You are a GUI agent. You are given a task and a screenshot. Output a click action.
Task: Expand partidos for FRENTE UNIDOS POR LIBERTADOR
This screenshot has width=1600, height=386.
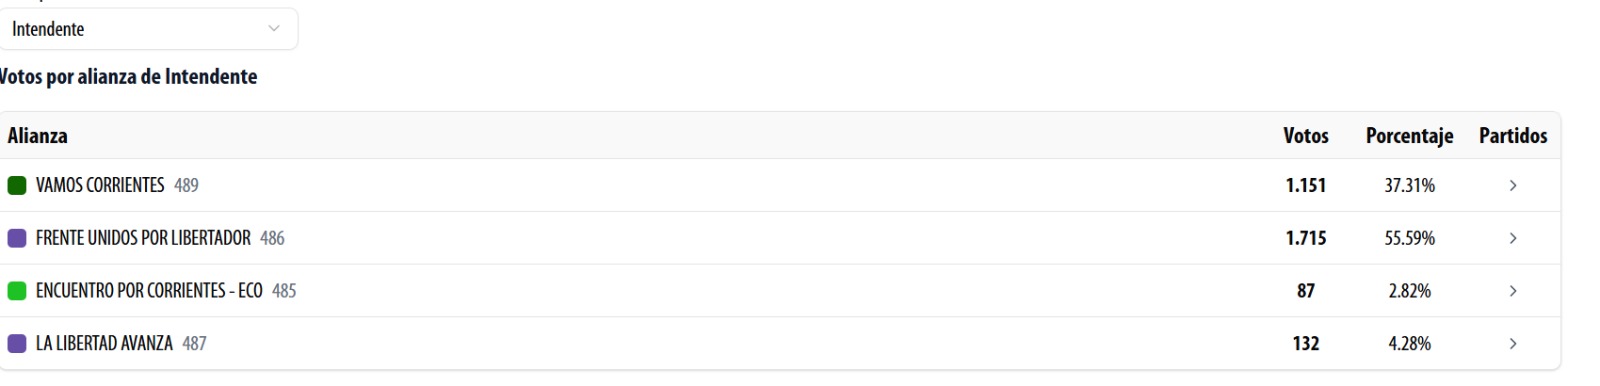click(1513, 238)
